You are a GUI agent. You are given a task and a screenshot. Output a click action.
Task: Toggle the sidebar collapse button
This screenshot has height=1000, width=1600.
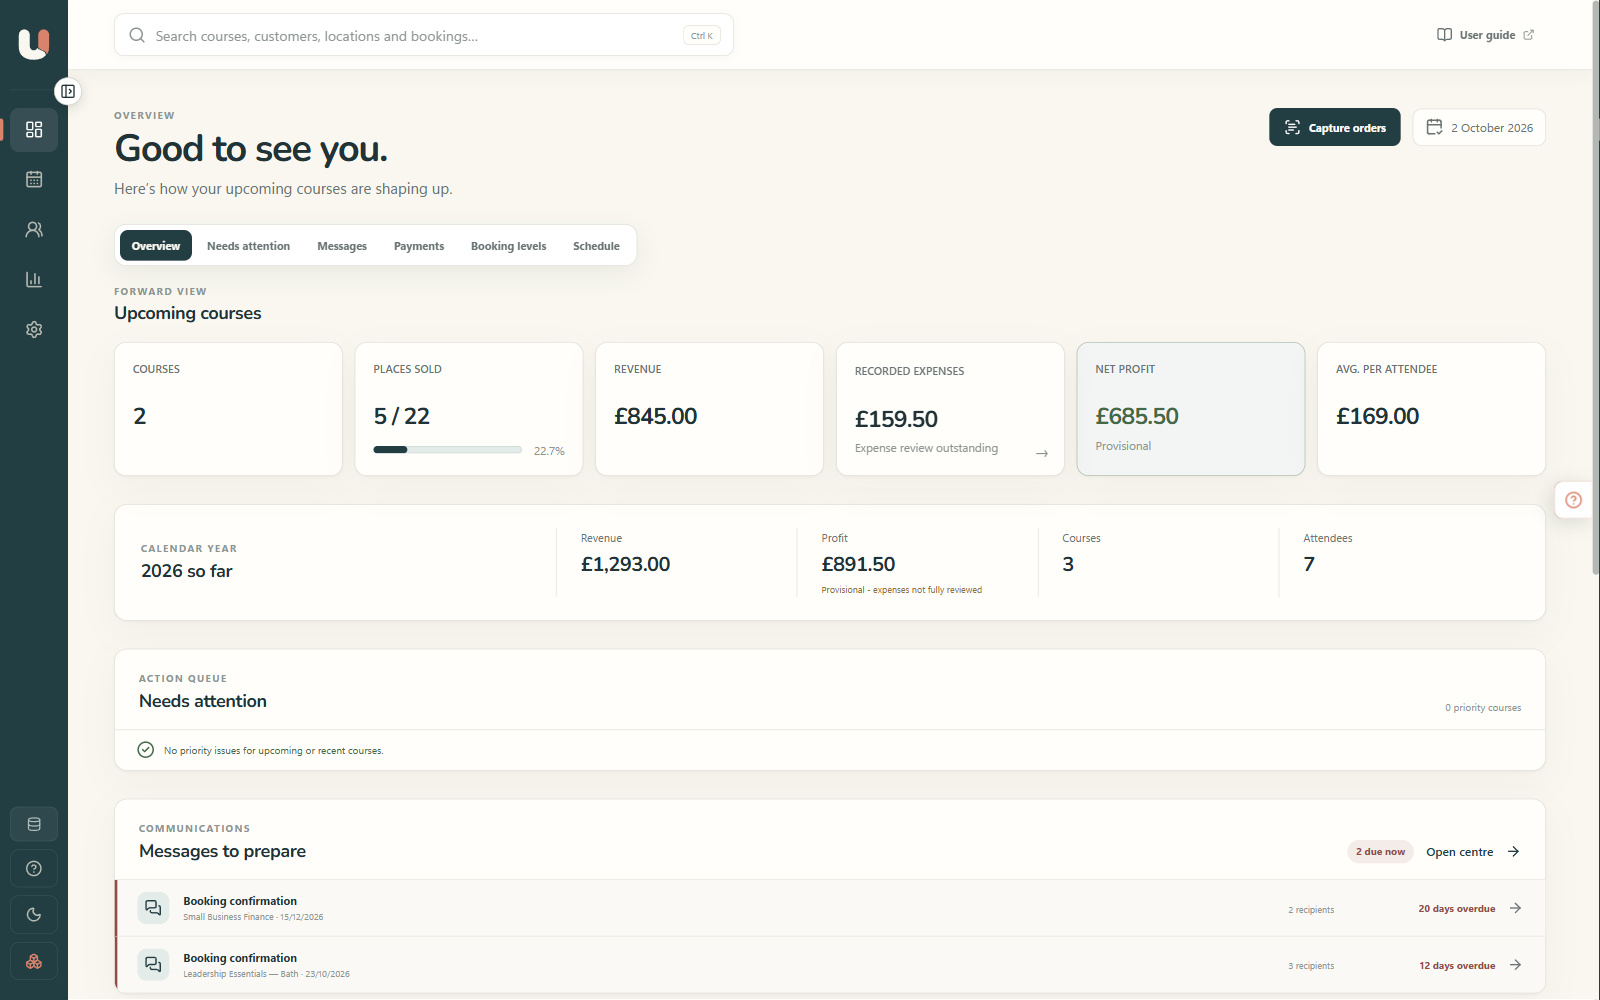coord(68,91)
